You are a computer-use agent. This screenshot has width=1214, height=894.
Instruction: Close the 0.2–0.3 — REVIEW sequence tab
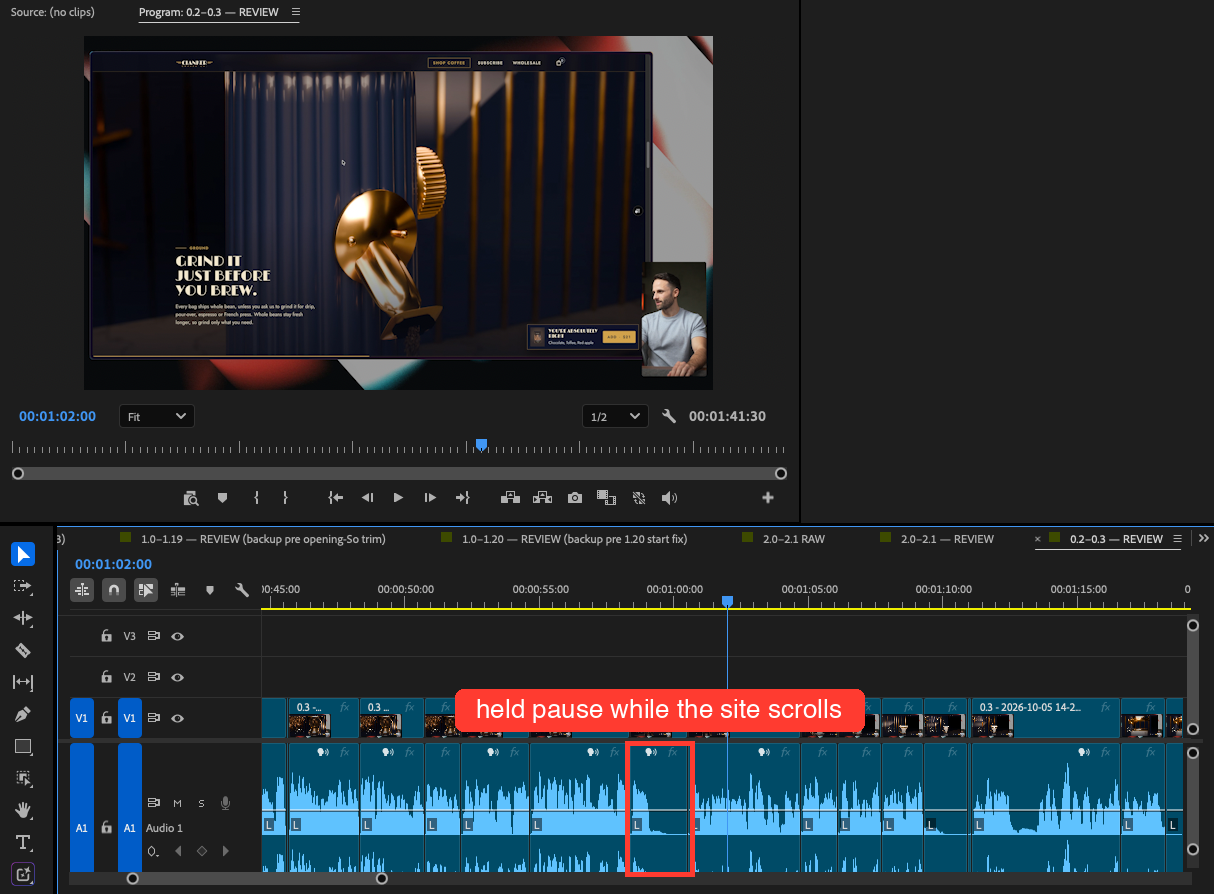click(x=1037, y=539)
